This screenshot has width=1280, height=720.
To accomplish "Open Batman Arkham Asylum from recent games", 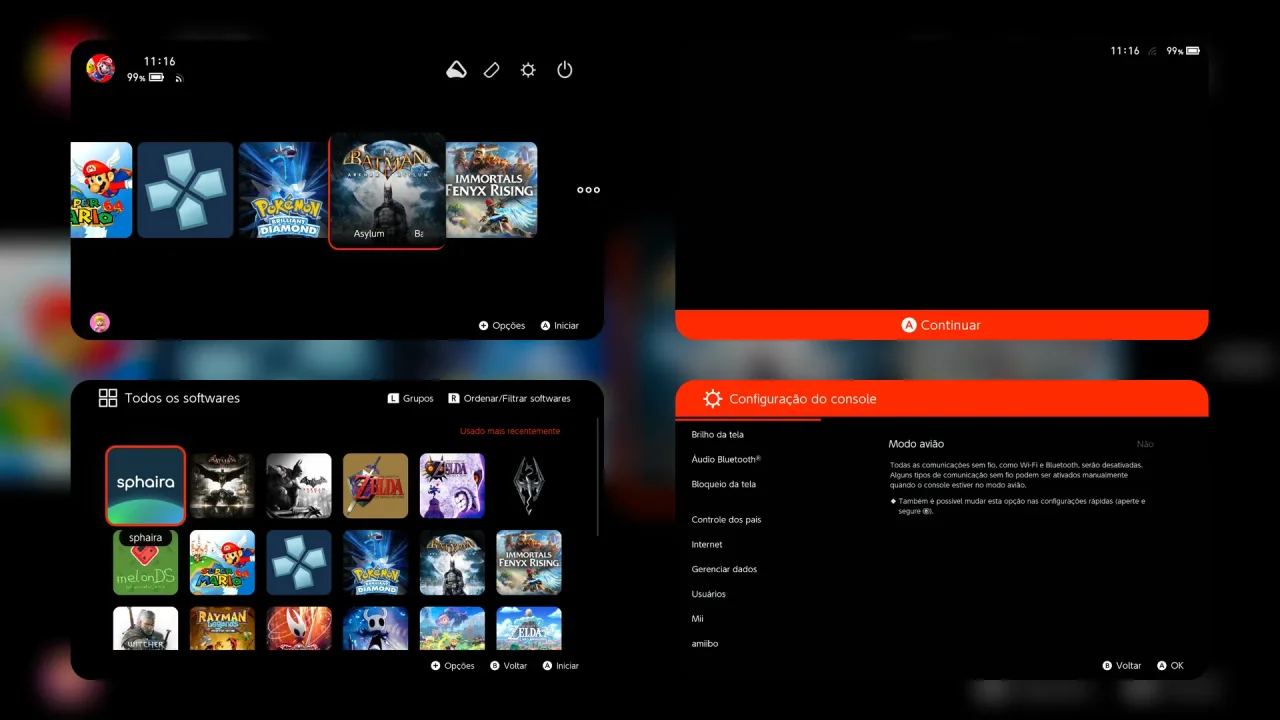I will (387, 190).
